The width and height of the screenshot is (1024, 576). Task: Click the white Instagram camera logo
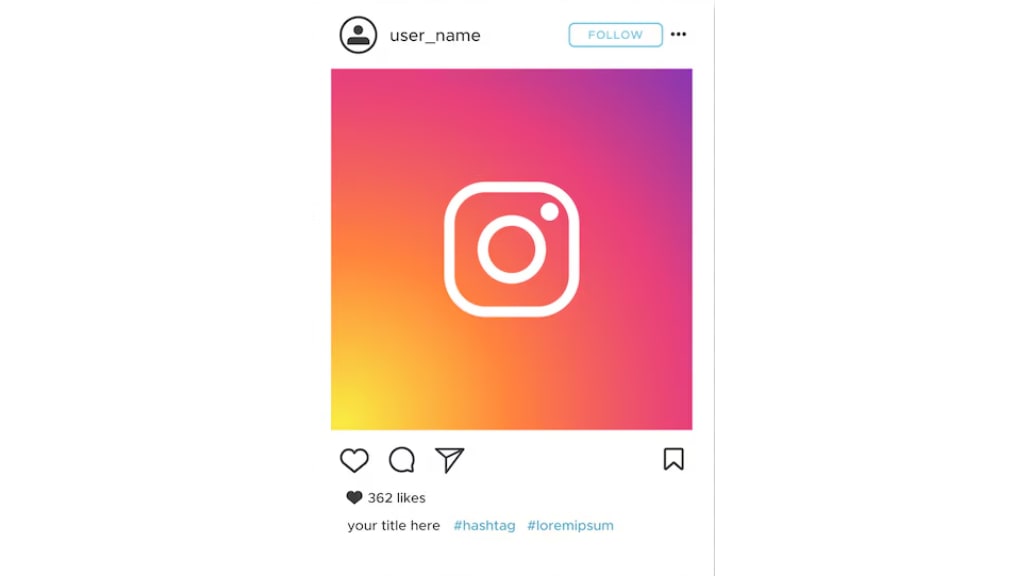coord(511,249)
